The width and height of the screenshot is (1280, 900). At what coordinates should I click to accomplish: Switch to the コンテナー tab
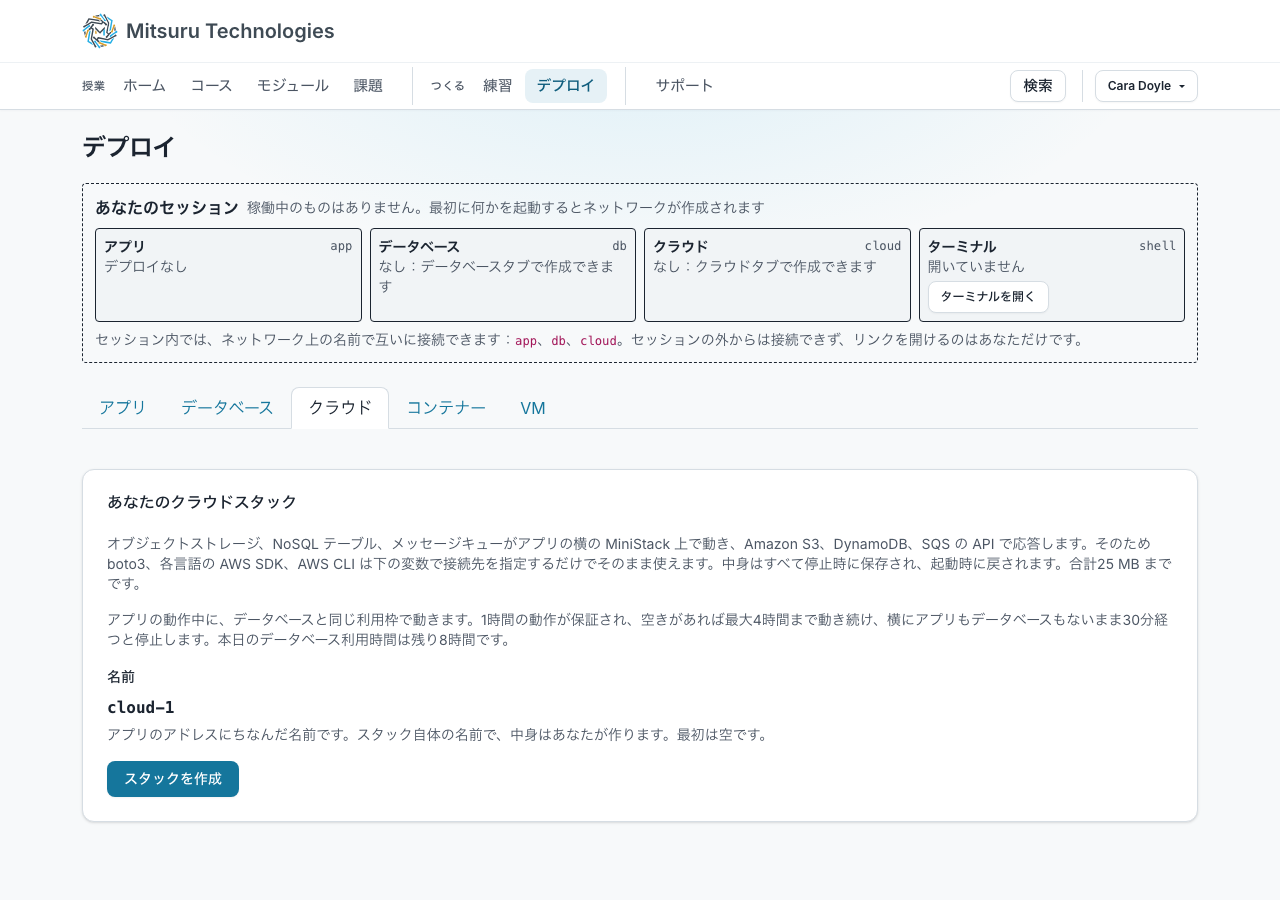446,408
